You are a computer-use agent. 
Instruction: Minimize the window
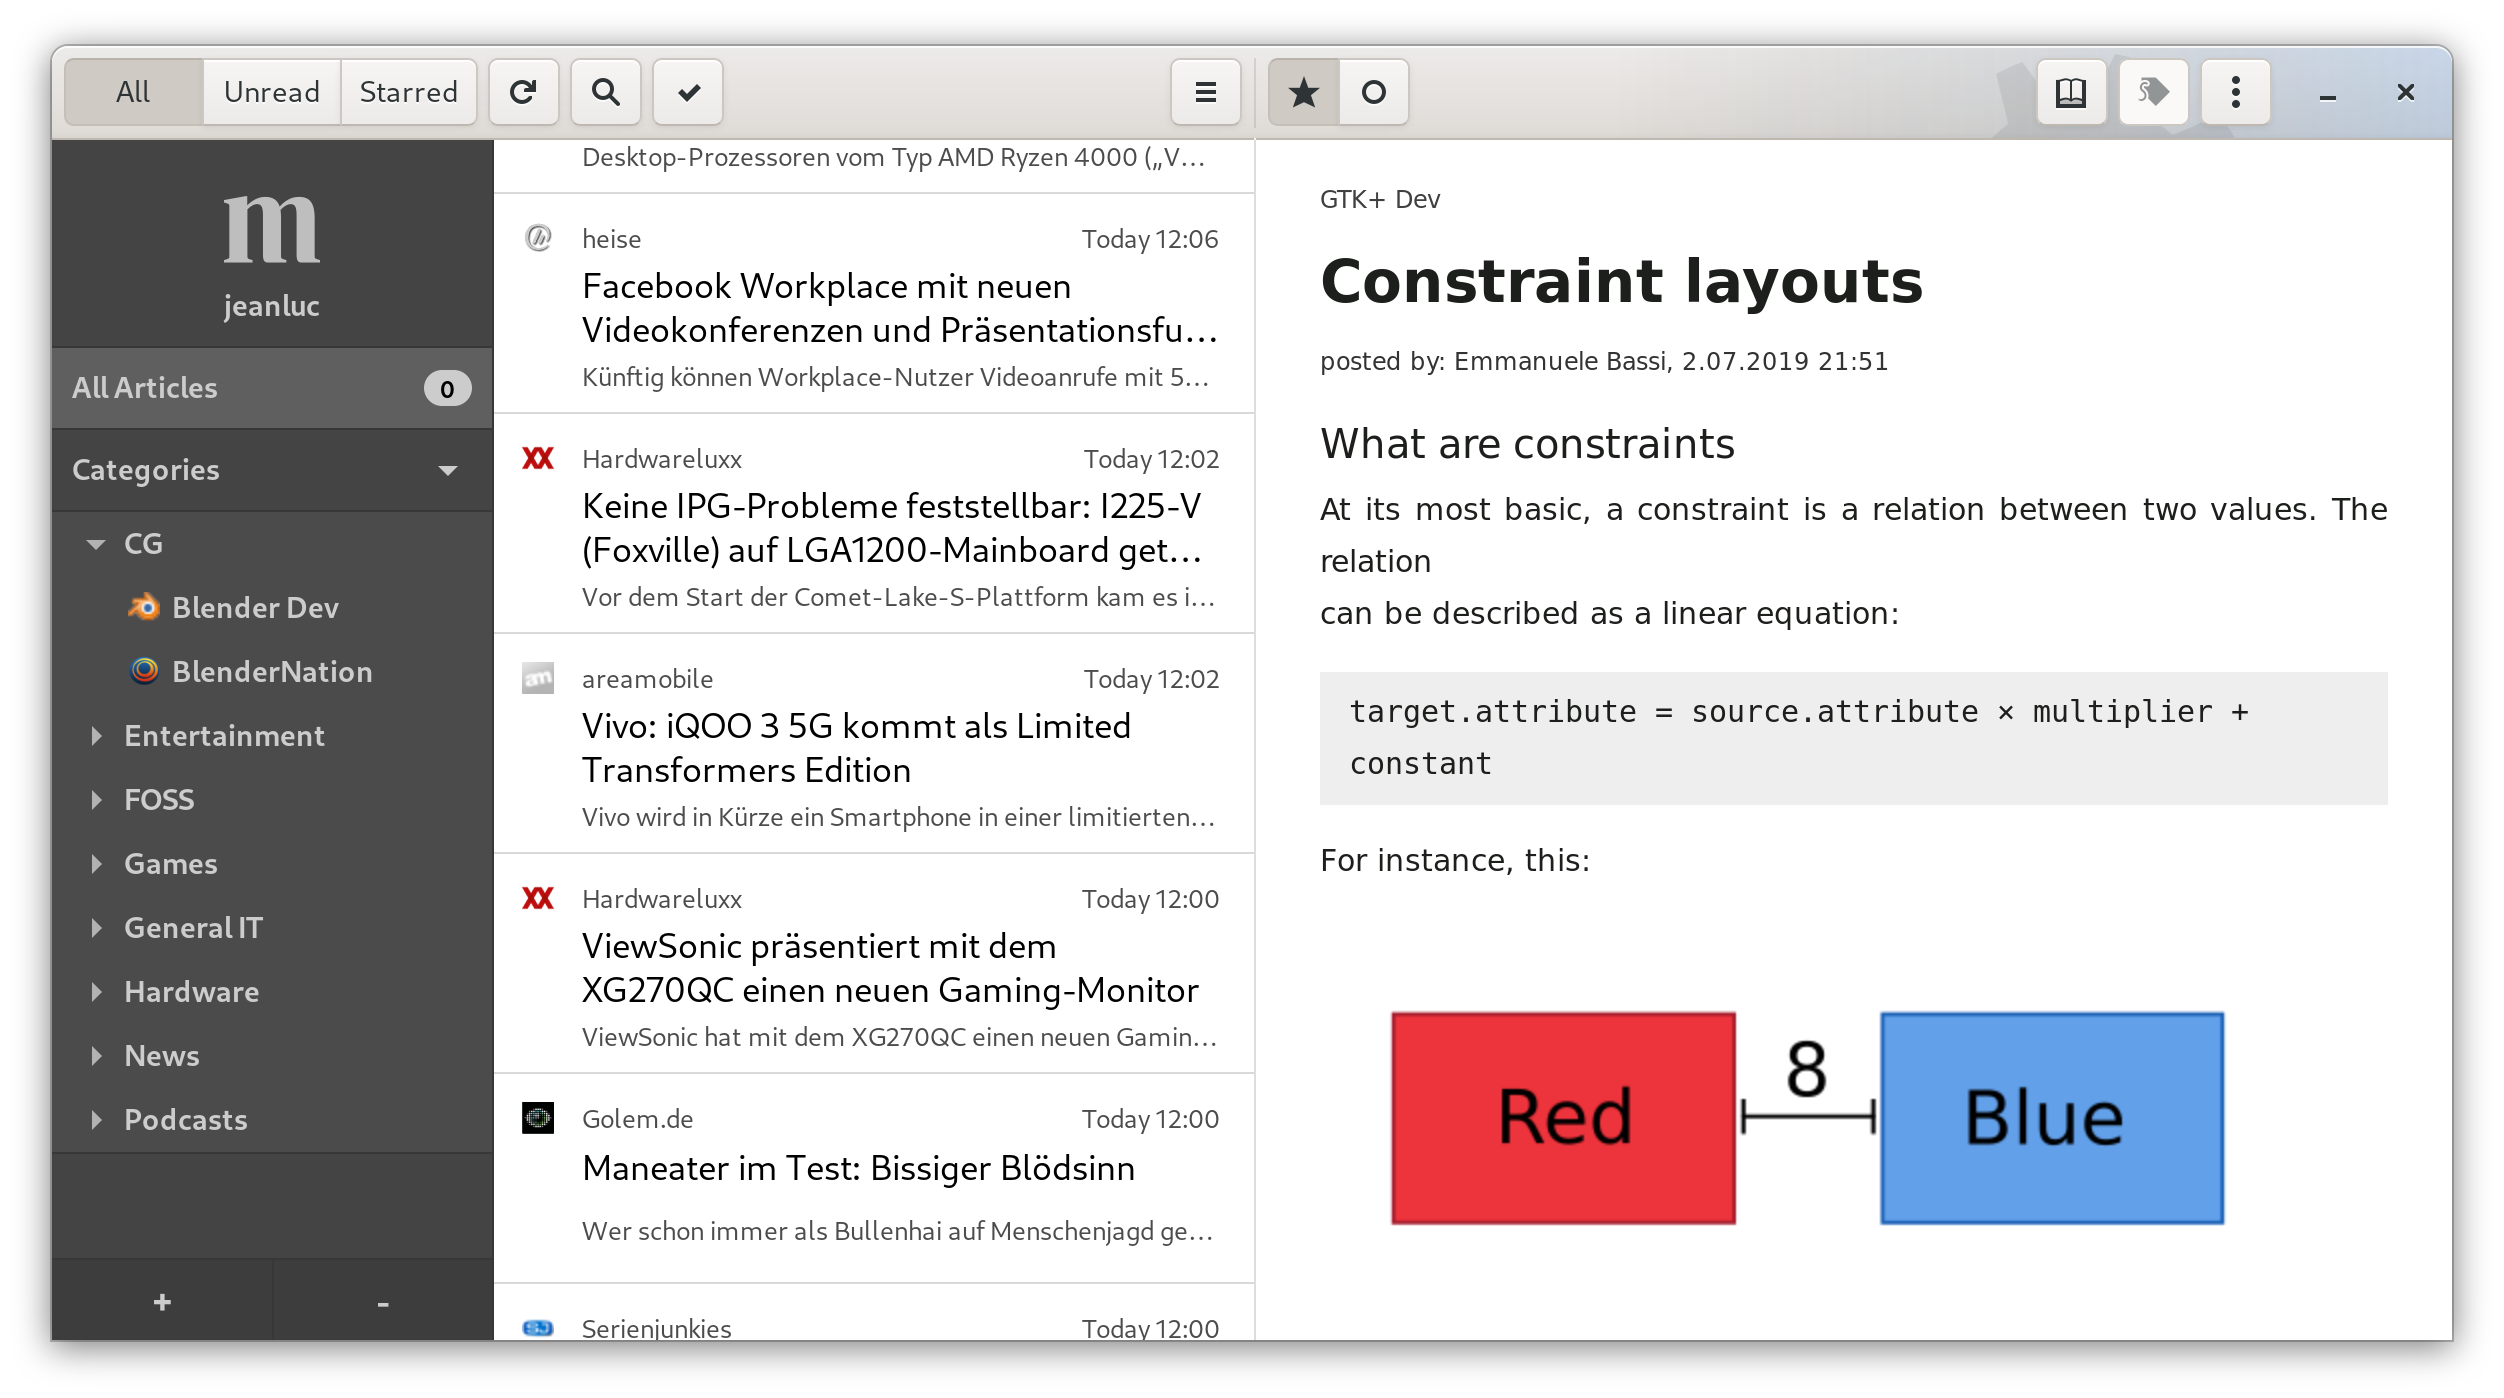2328,93
